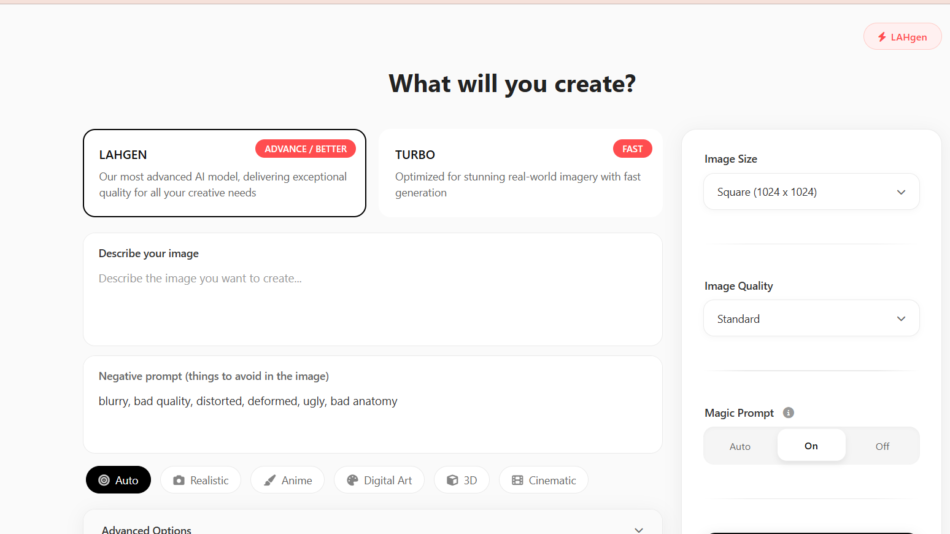
Task: Click the lightning bolt LAHgen badge
Action: 902,37
